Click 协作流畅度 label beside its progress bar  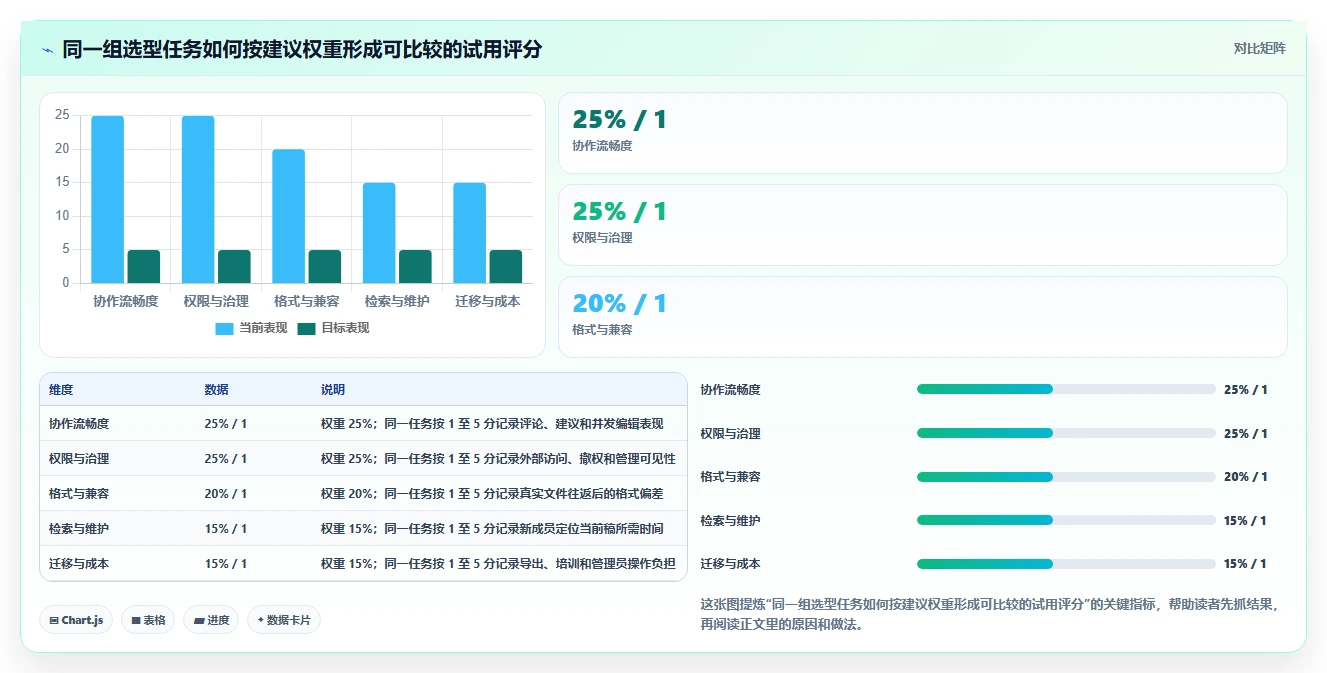(731, 390)
